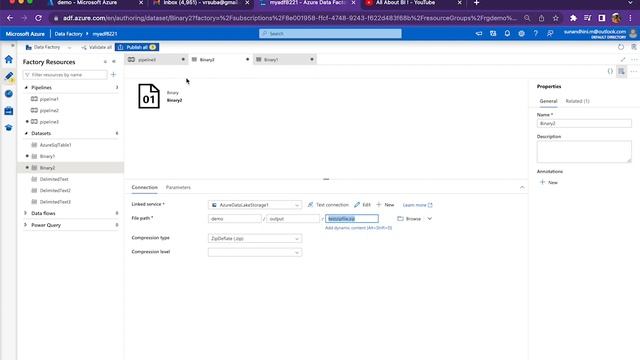Click the Publish all button
The height and width of the screenshot is (360, 640).
click(x=137, y=47)
